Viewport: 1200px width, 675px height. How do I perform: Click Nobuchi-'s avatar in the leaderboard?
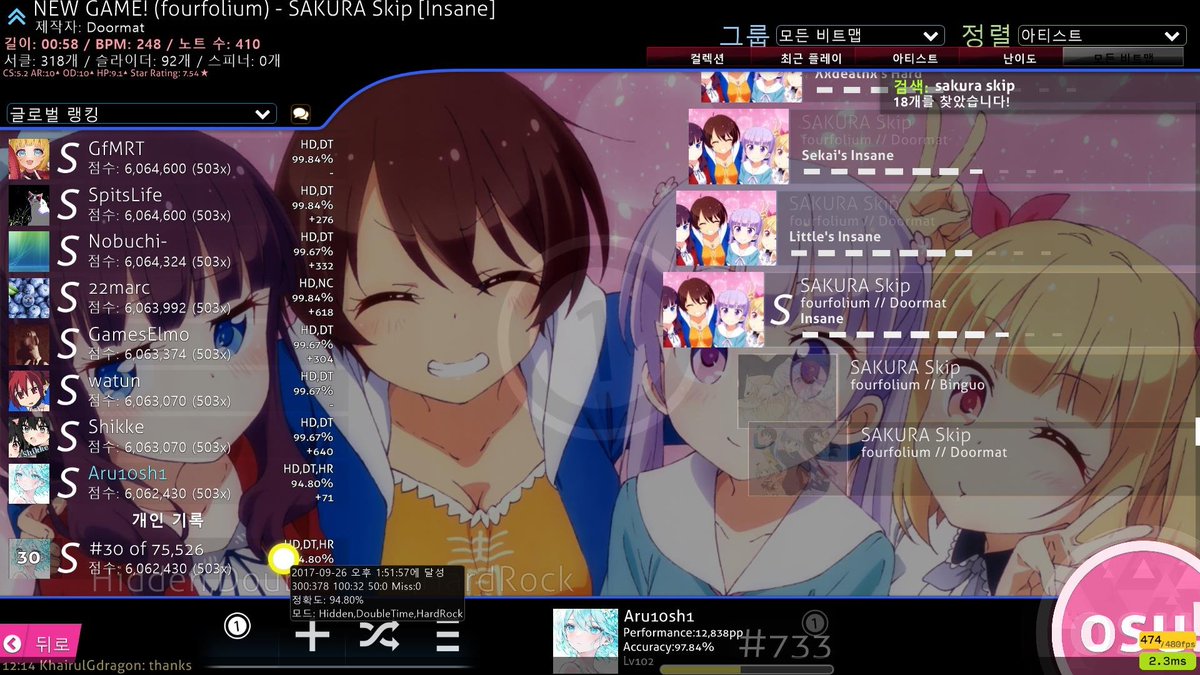29,252
